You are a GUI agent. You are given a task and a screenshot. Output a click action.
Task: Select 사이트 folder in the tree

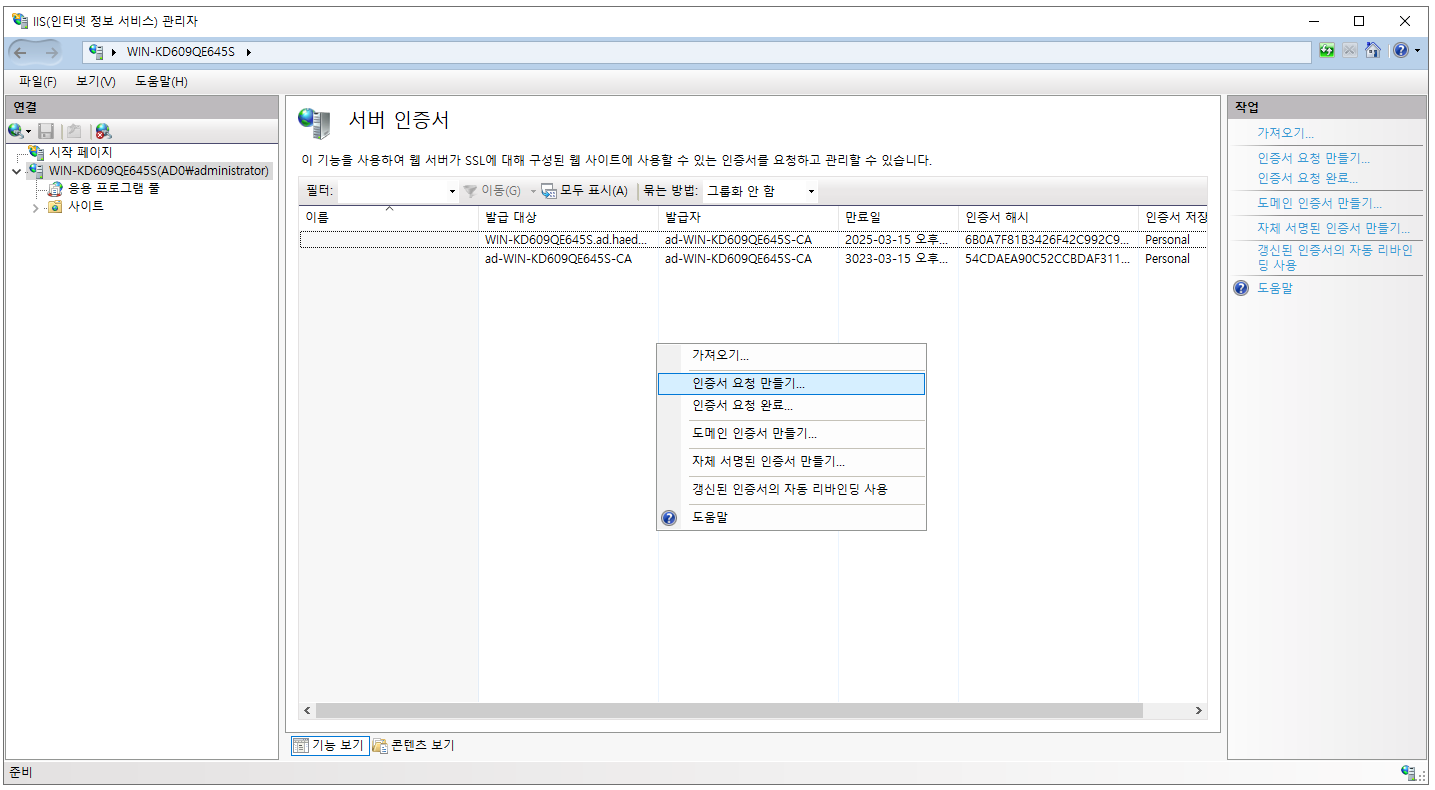(85, 206)
